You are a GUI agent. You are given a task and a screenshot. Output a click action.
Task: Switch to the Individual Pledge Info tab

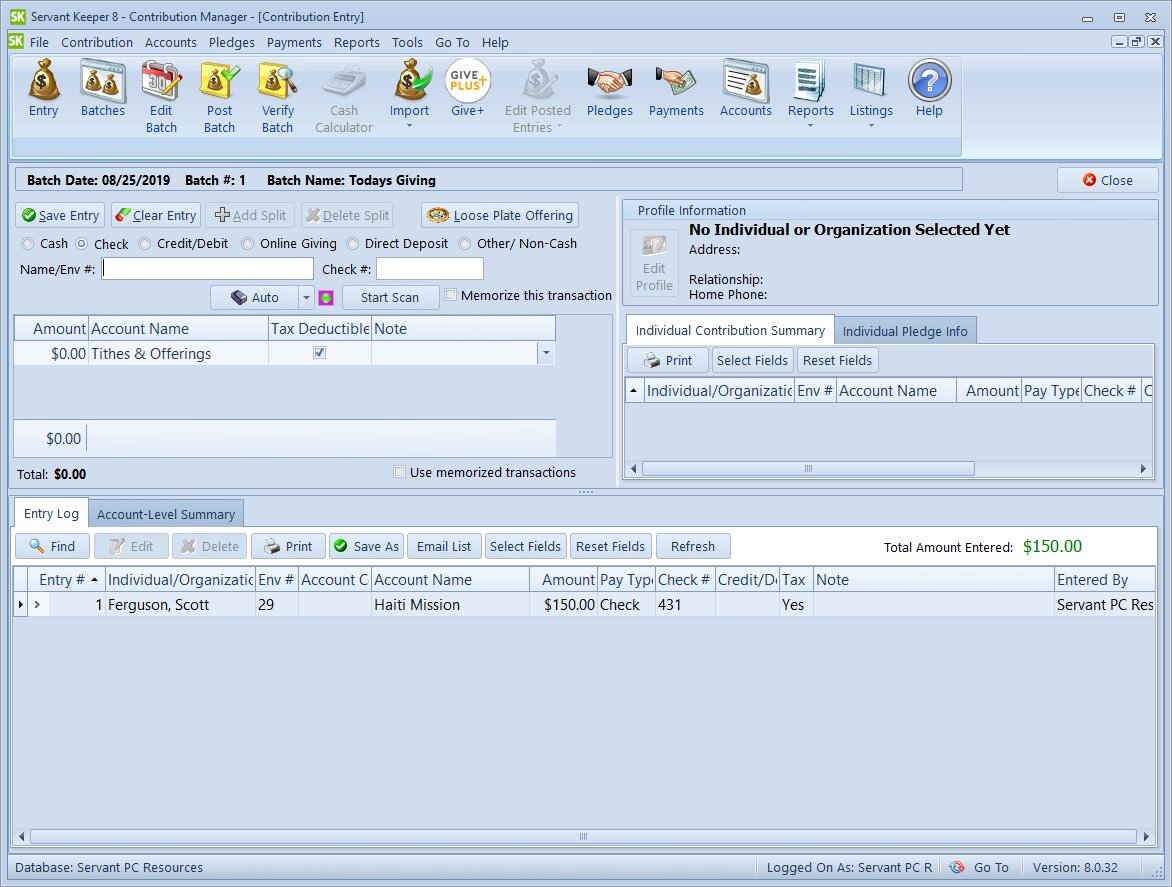(x=904, y=329)
